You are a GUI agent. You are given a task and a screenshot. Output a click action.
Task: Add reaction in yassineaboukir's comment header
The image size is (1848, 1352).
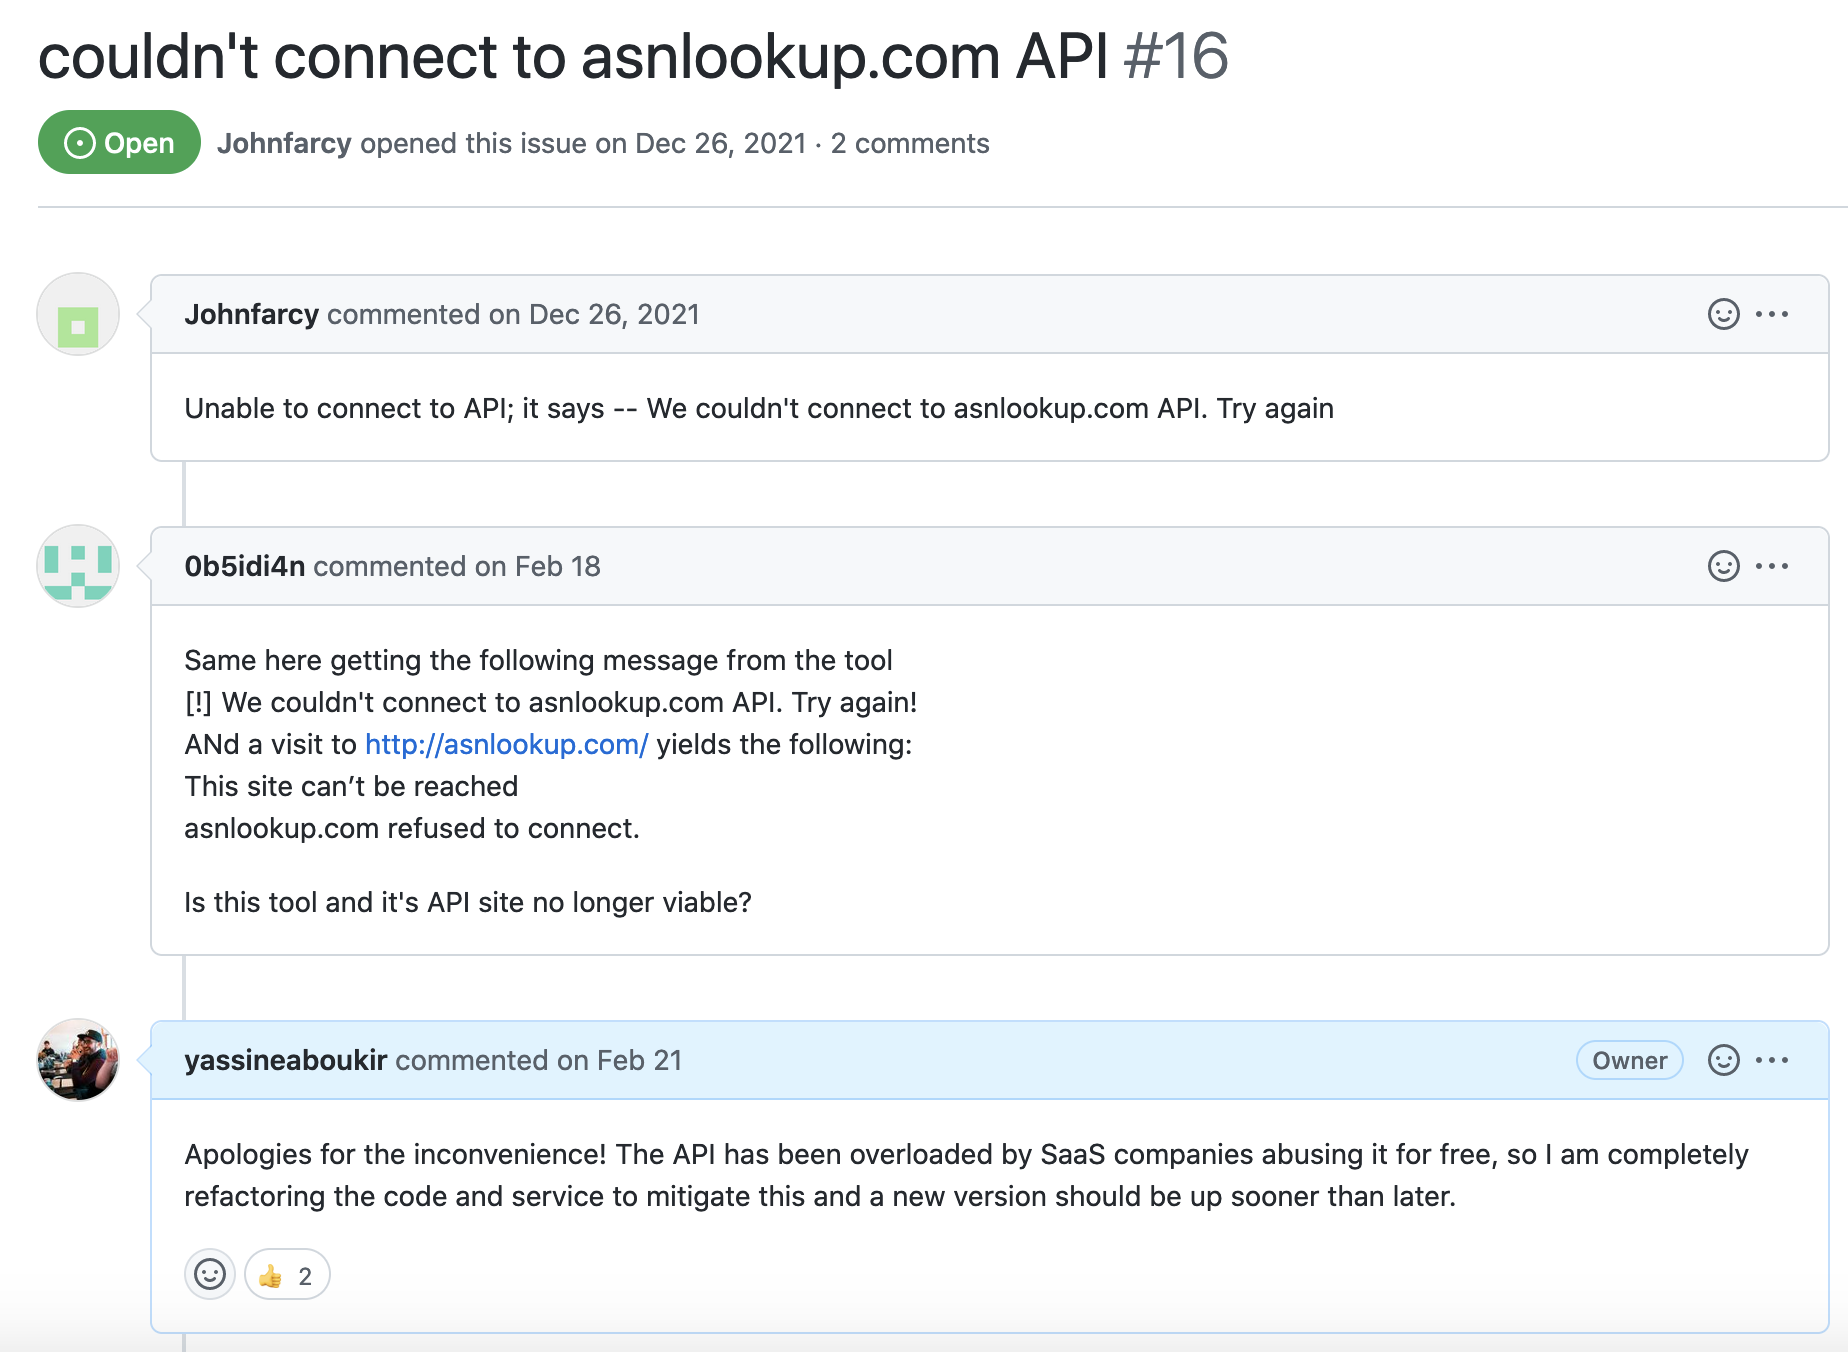tap(1723, 1060)
